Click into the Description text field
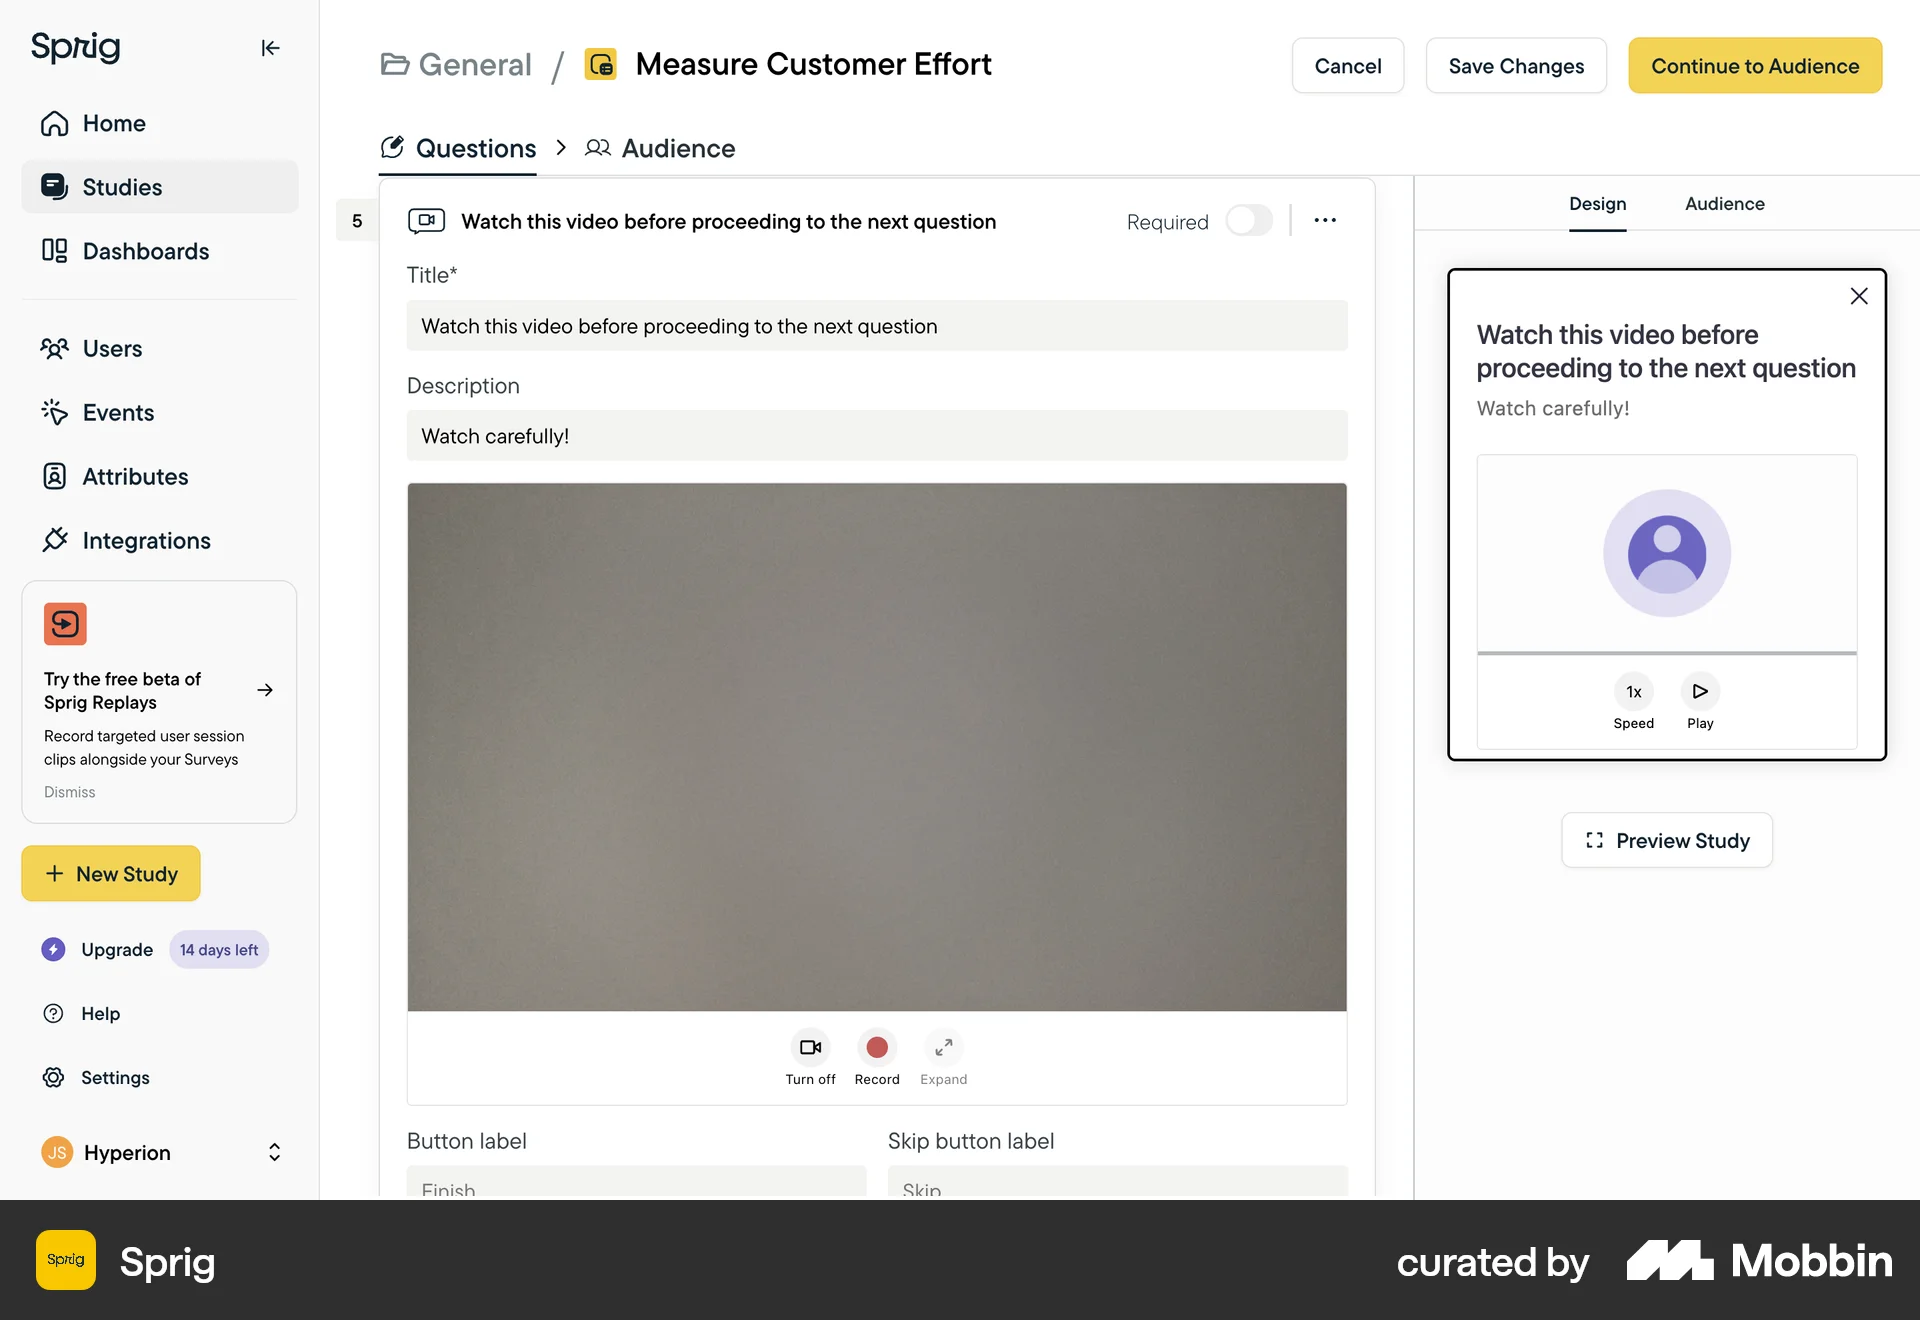The width and height of the screenshot is (1920, 1320). tap(877, 436)
